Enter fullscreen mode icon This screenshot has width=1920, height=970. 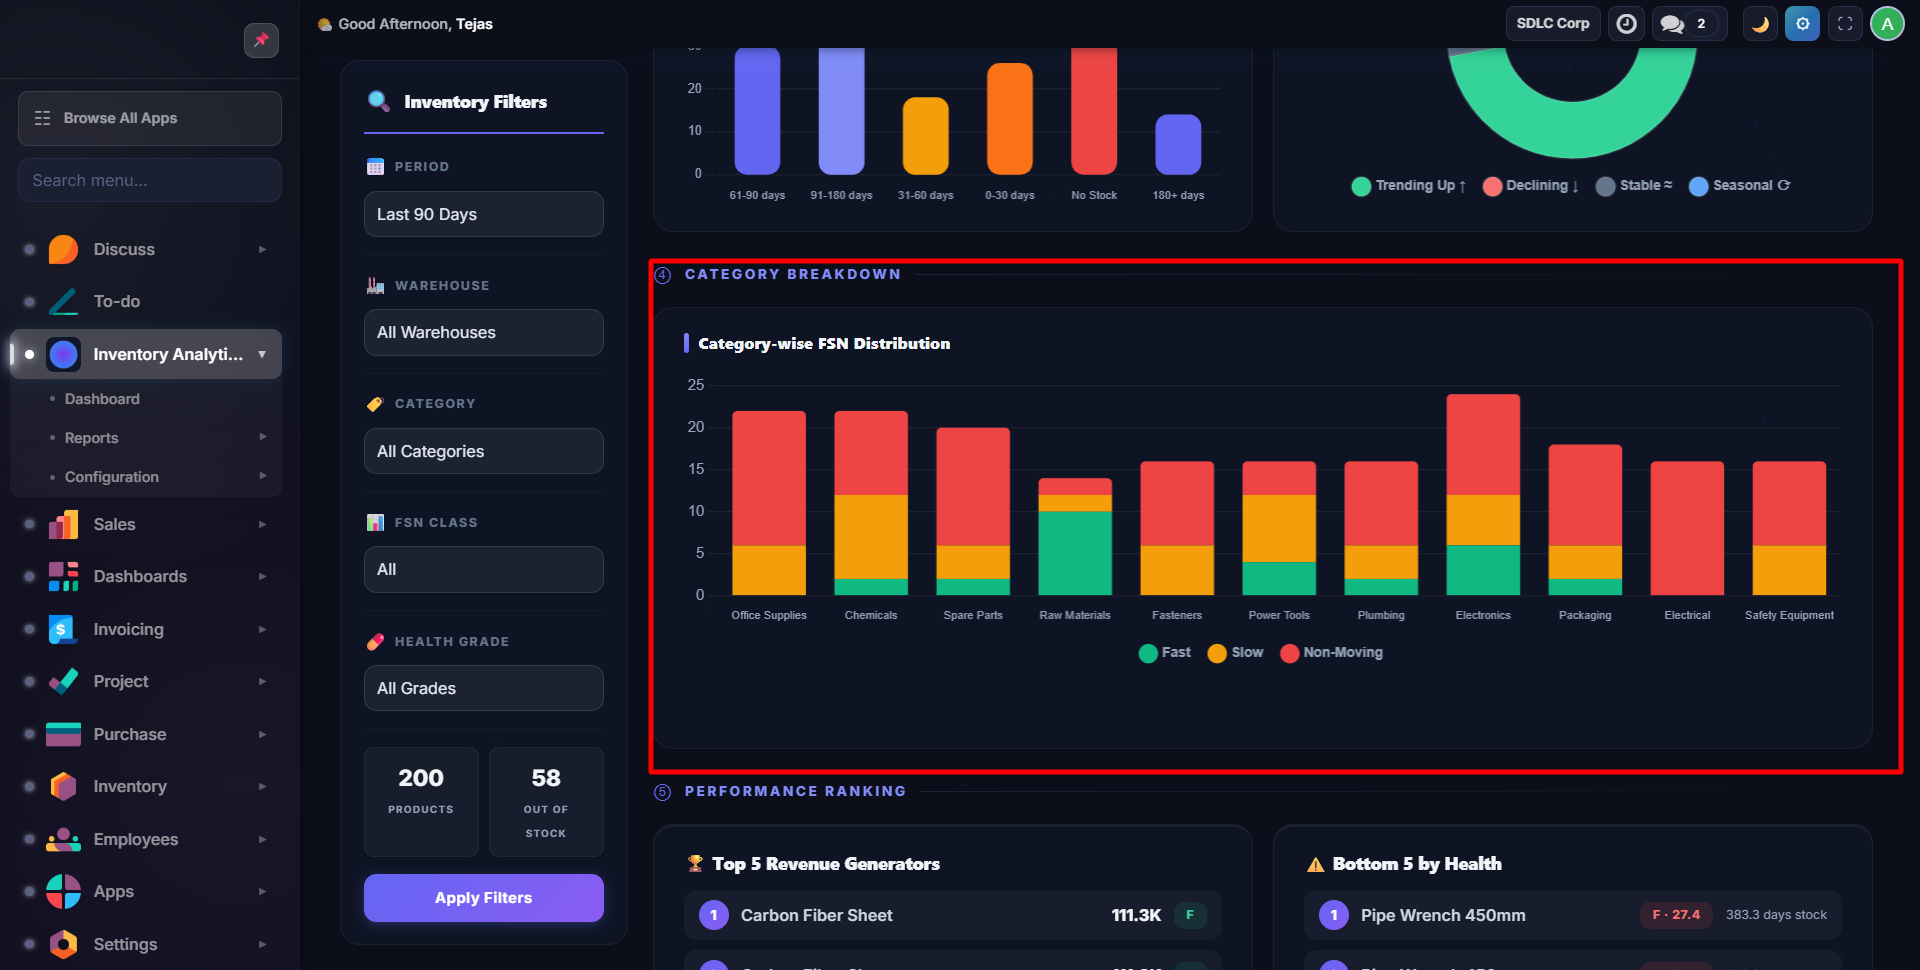click(x=1845, y=24)
